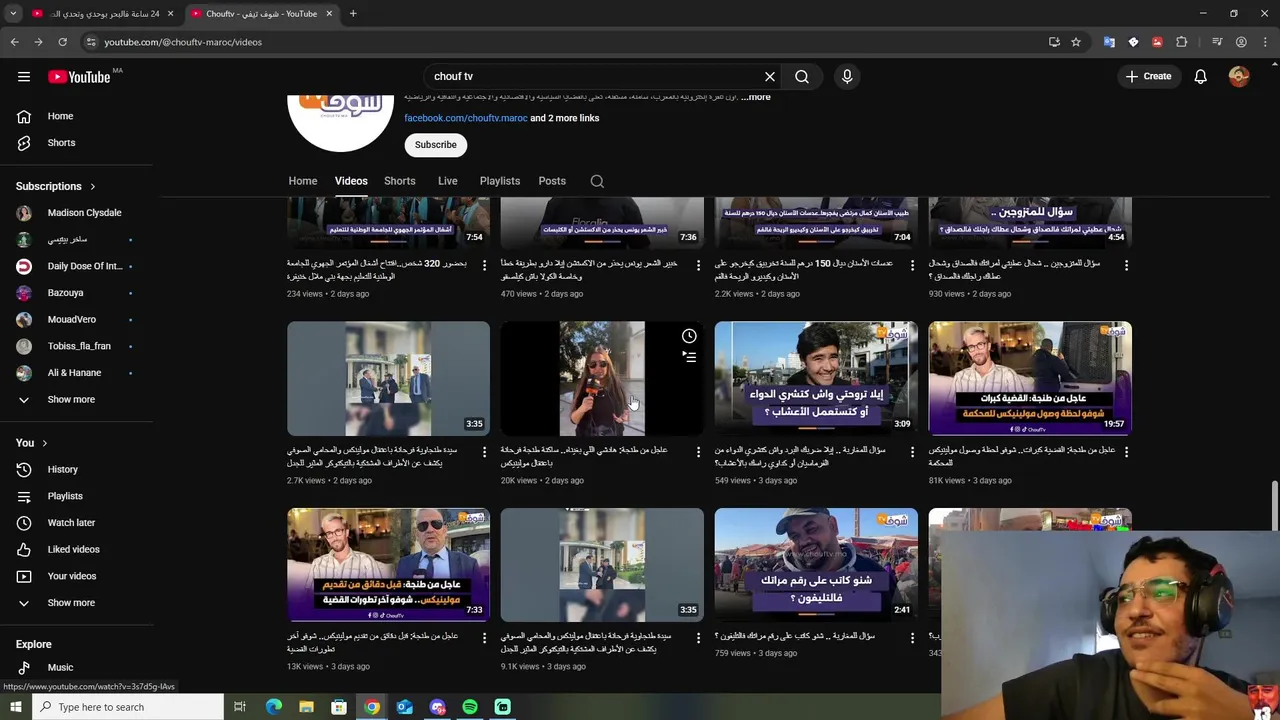
Task: Clear the search box with the X icon
Action: click(770, 76)
